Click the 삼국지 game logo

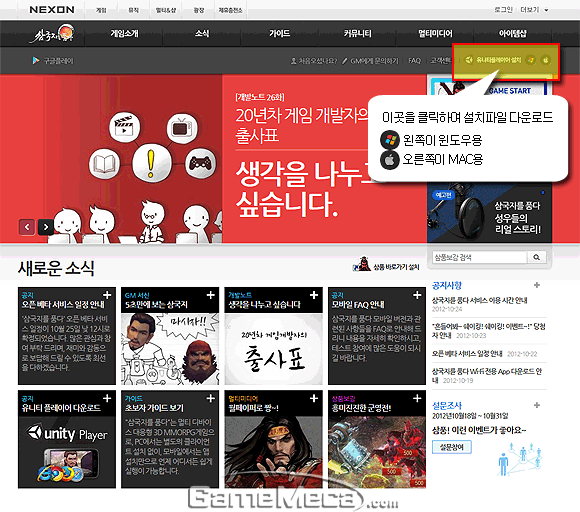tap(52, 34)
